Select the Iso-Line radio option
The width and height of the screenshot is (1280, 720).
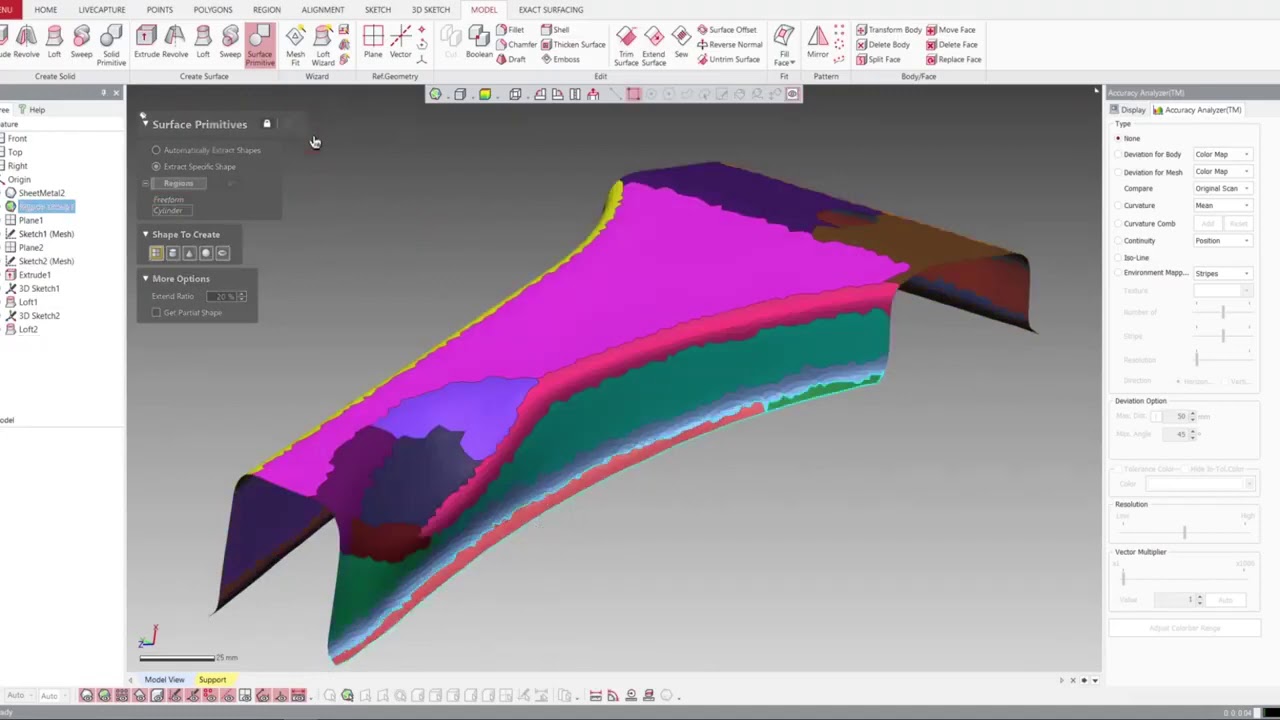pos(1118,257)
